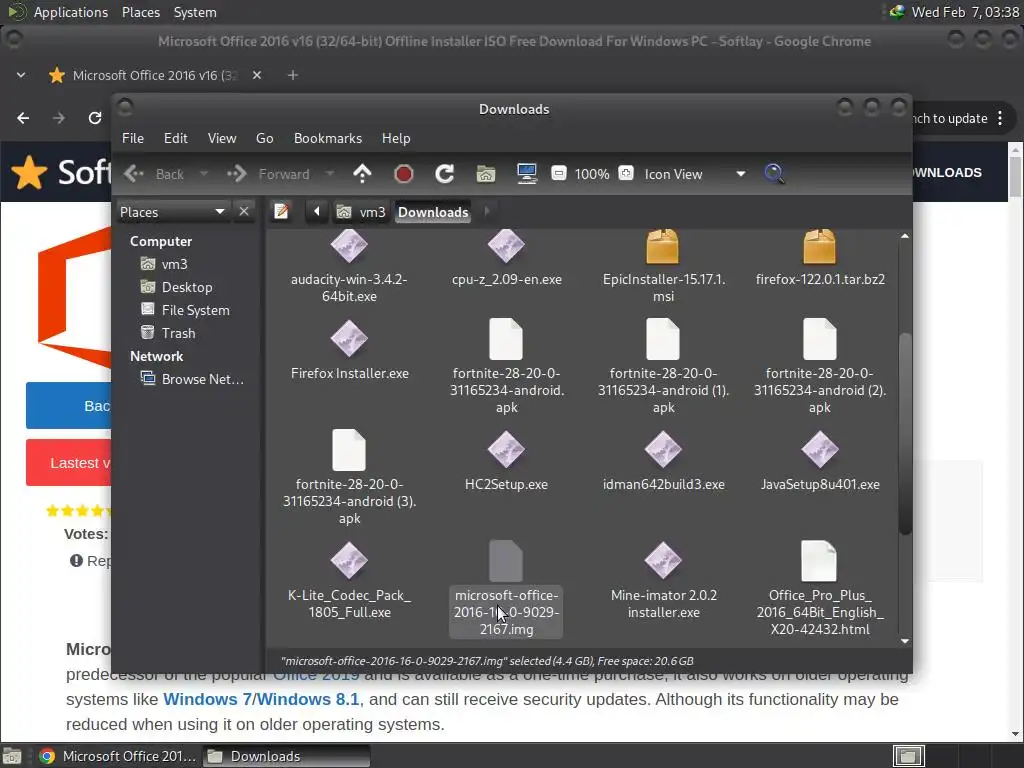This screenshot has width=1024, height=768.
Task: Open the View menu
Action: (x=222, y=138)
